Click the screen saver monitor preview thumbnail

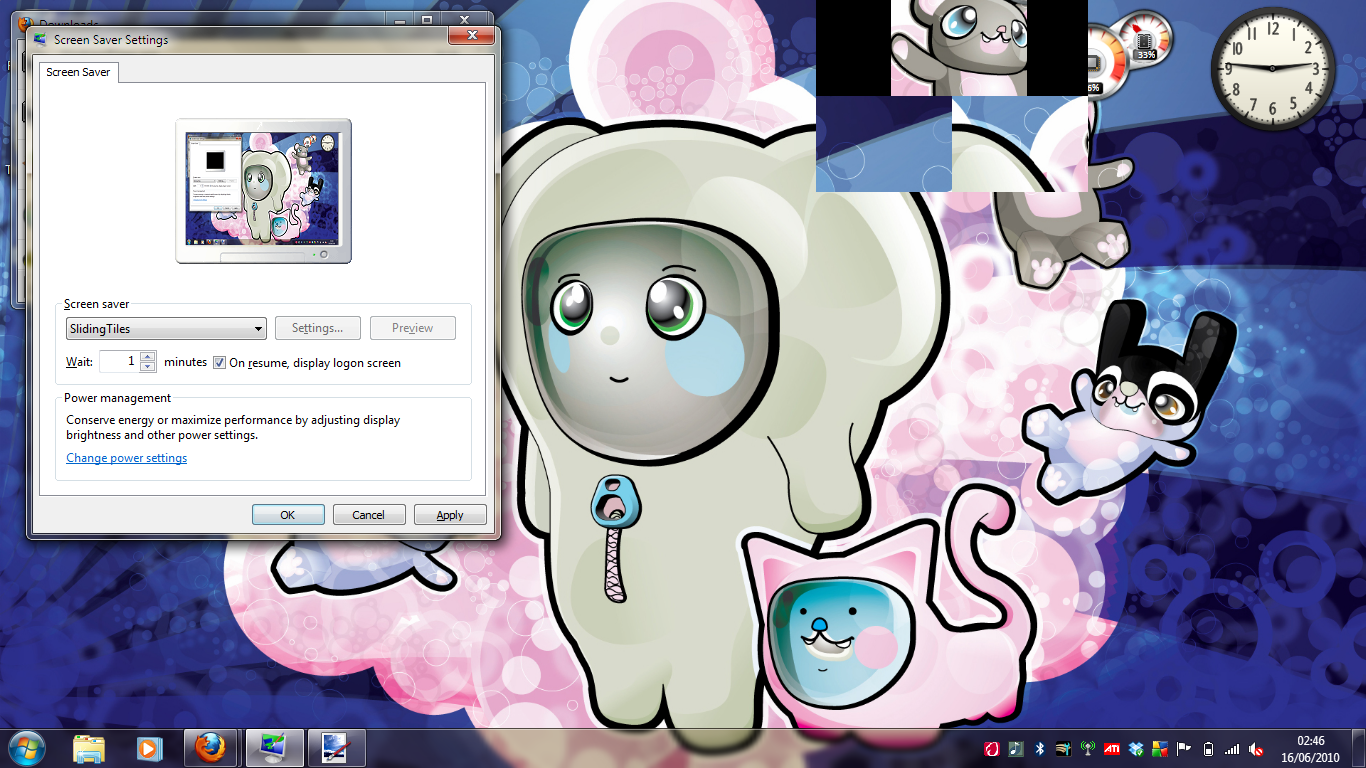click(x=264, y=190)
